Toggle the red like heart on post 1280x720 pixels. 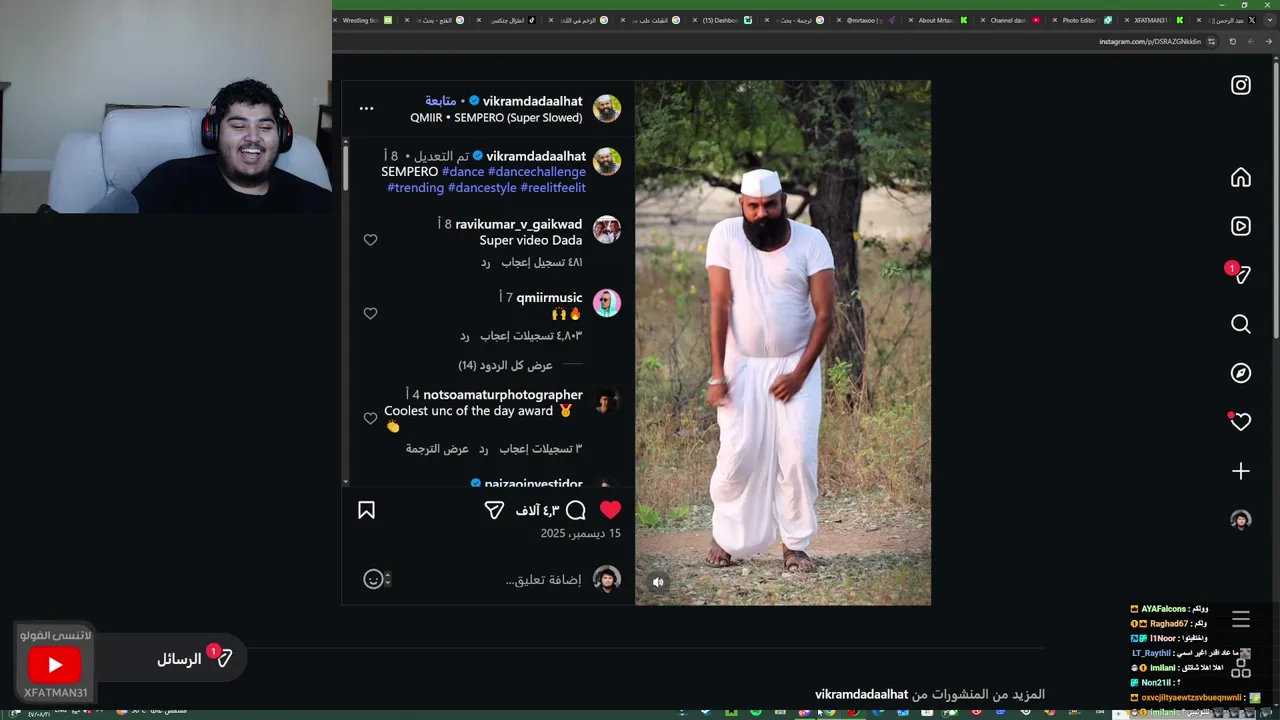[610, 510]
